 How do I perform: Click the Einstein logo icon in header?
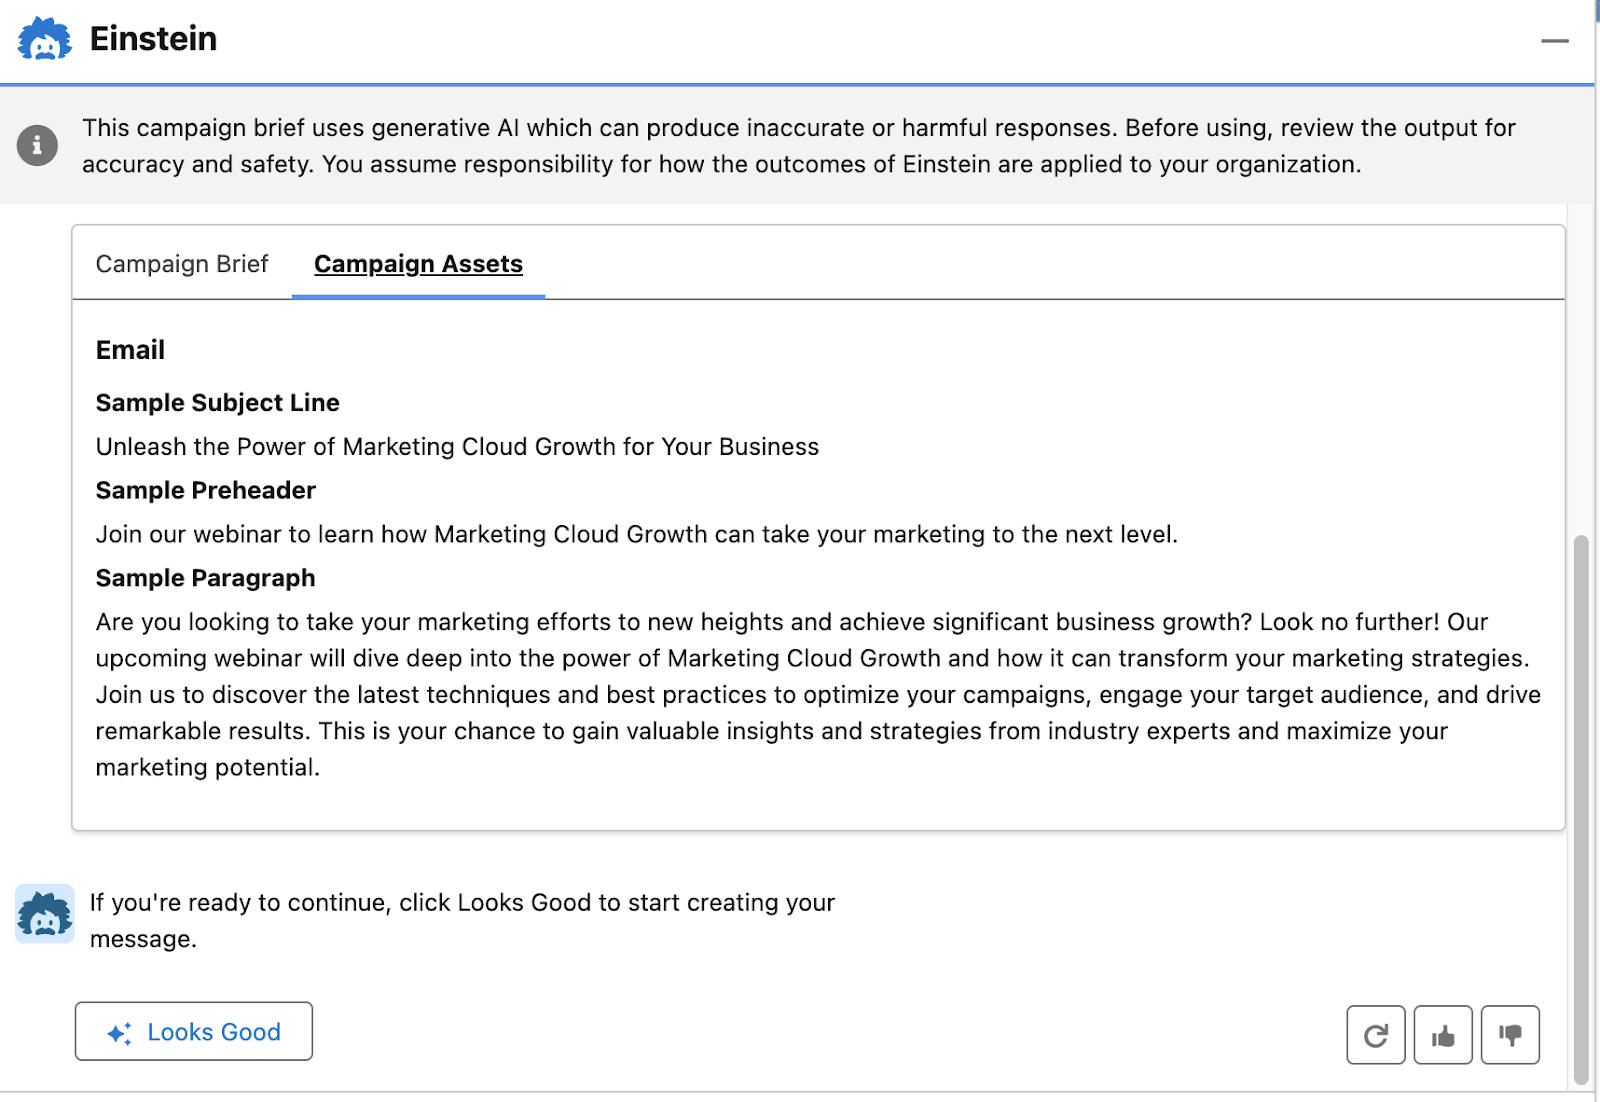pos(45,39)
